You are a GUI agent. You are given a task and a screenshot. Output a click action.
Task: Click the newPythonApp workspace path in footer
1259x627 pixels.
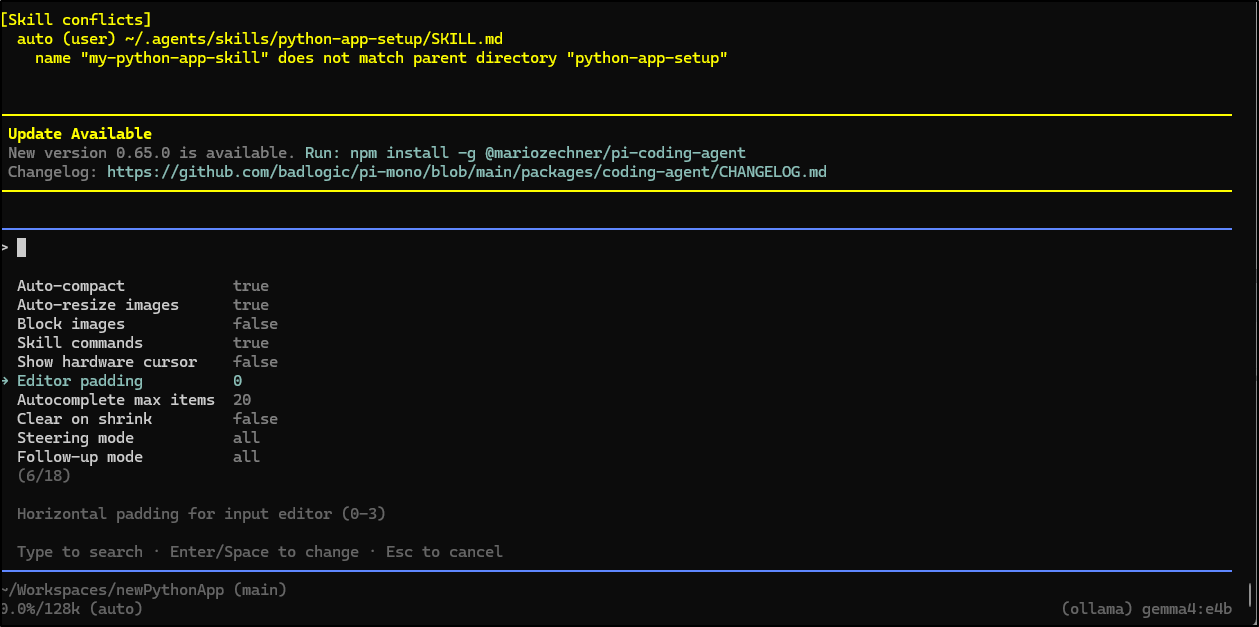(x=143, y=590)
